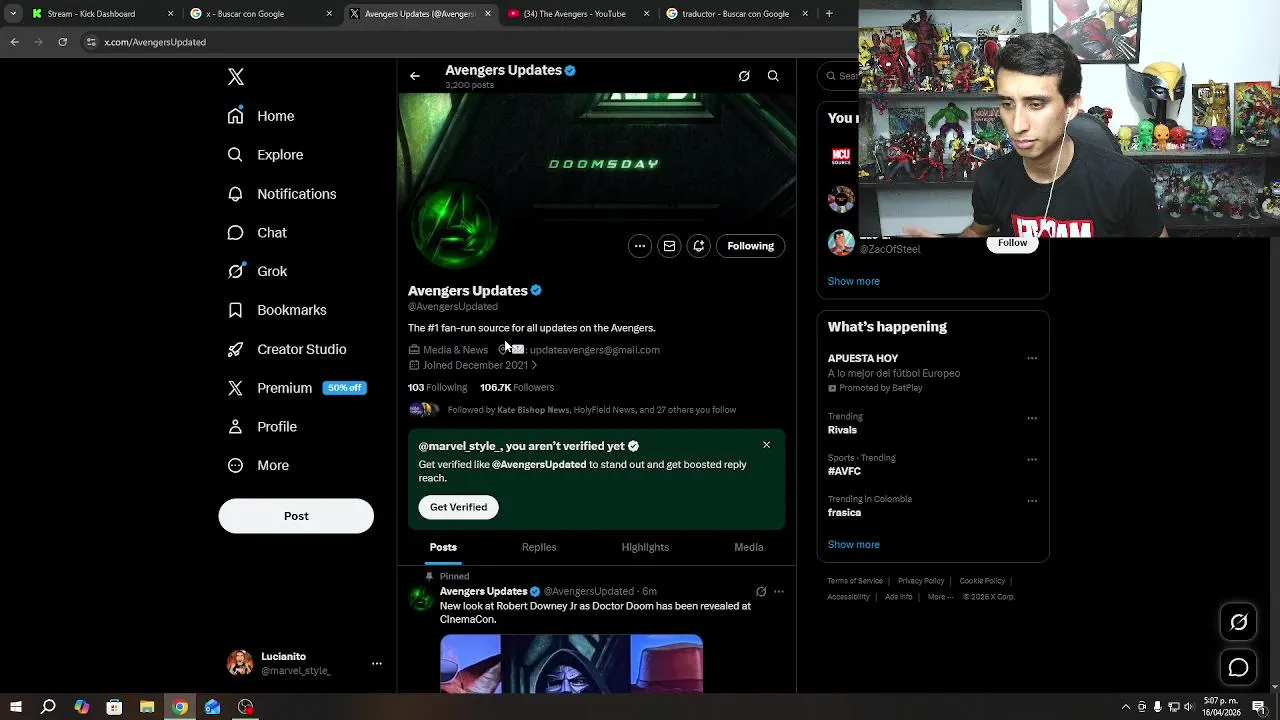This screenshot has height=720, width=1280.
Task: Click the envelope message icon on profile
Action: point(669,246)
